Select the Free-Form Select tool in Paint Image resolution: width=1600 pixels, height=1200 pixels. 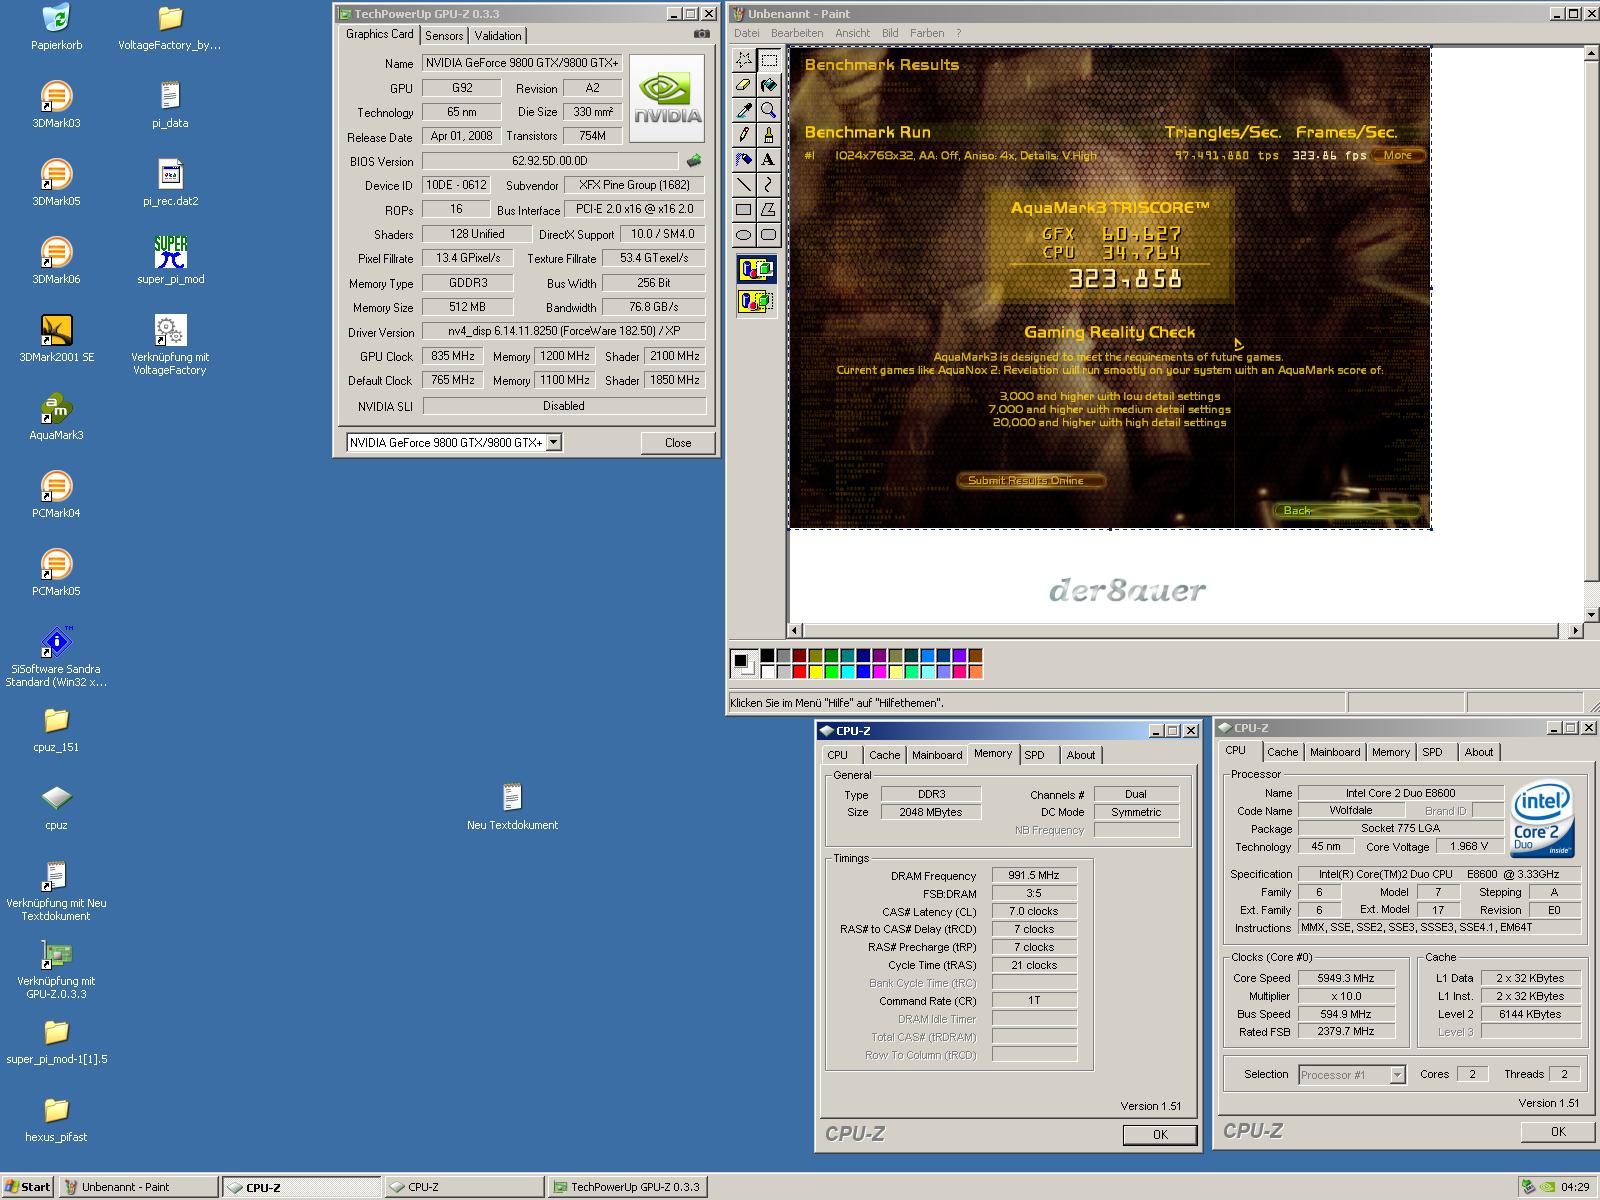744,60
